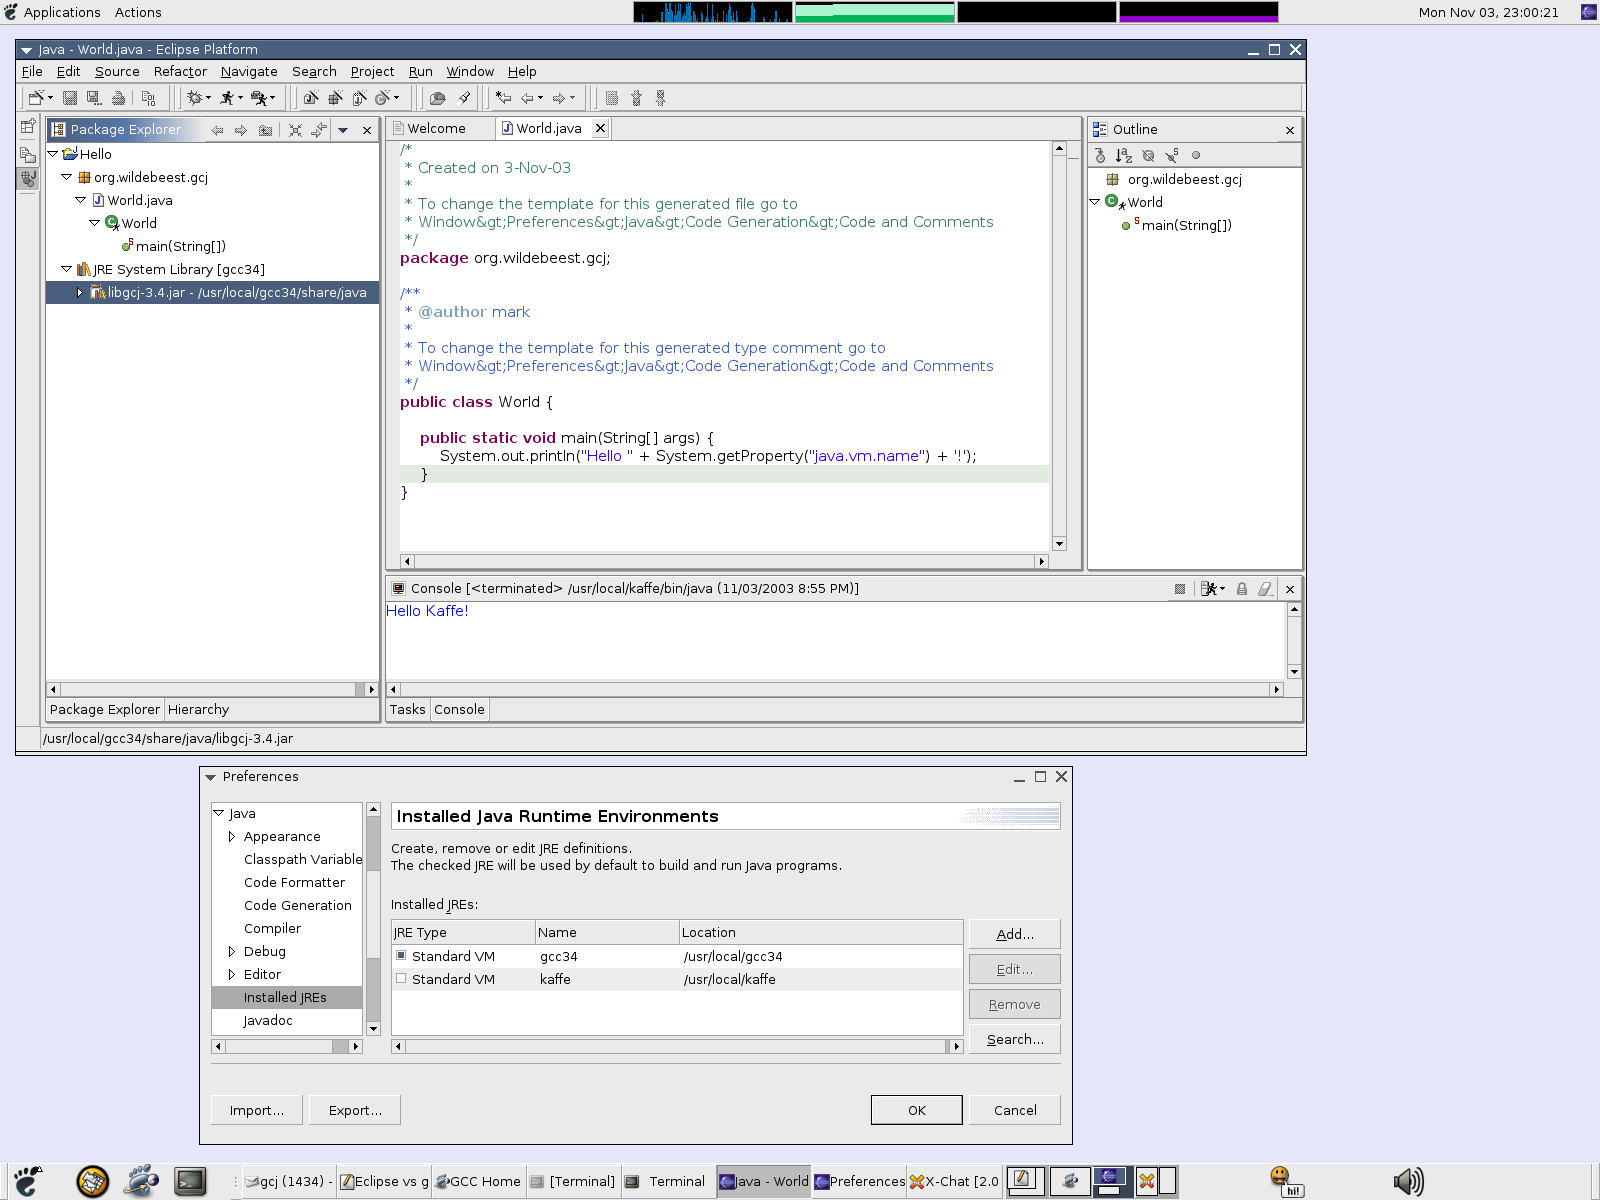Click the Java perspective icon in left bar

click(28, 179)
